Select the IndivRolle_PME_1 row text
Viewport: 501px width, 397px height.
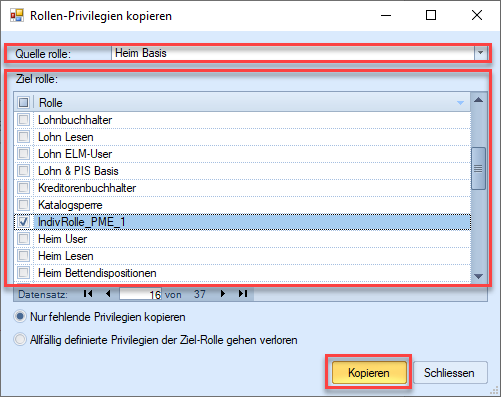click(82, 222)
